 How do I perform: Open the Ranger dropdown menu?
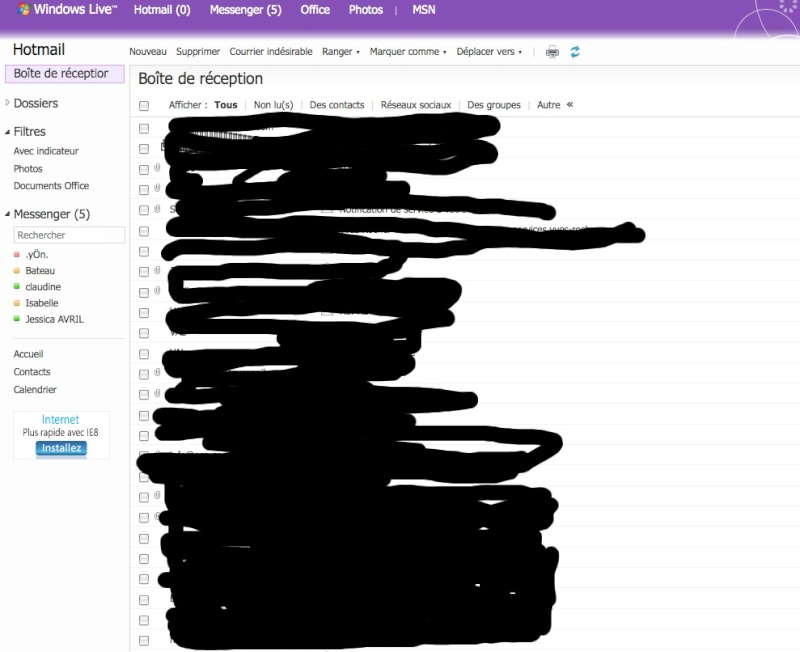tap(340, 52)
